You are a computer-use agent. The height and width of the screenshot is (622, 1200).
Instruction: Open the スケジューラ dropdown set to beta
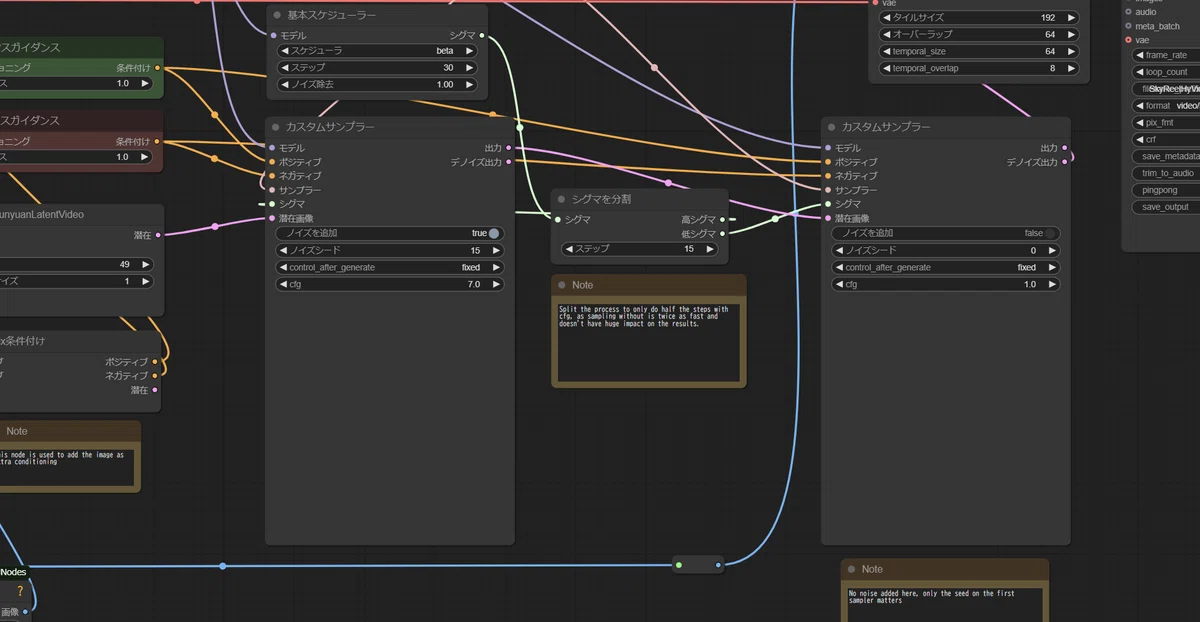point(376,51)
